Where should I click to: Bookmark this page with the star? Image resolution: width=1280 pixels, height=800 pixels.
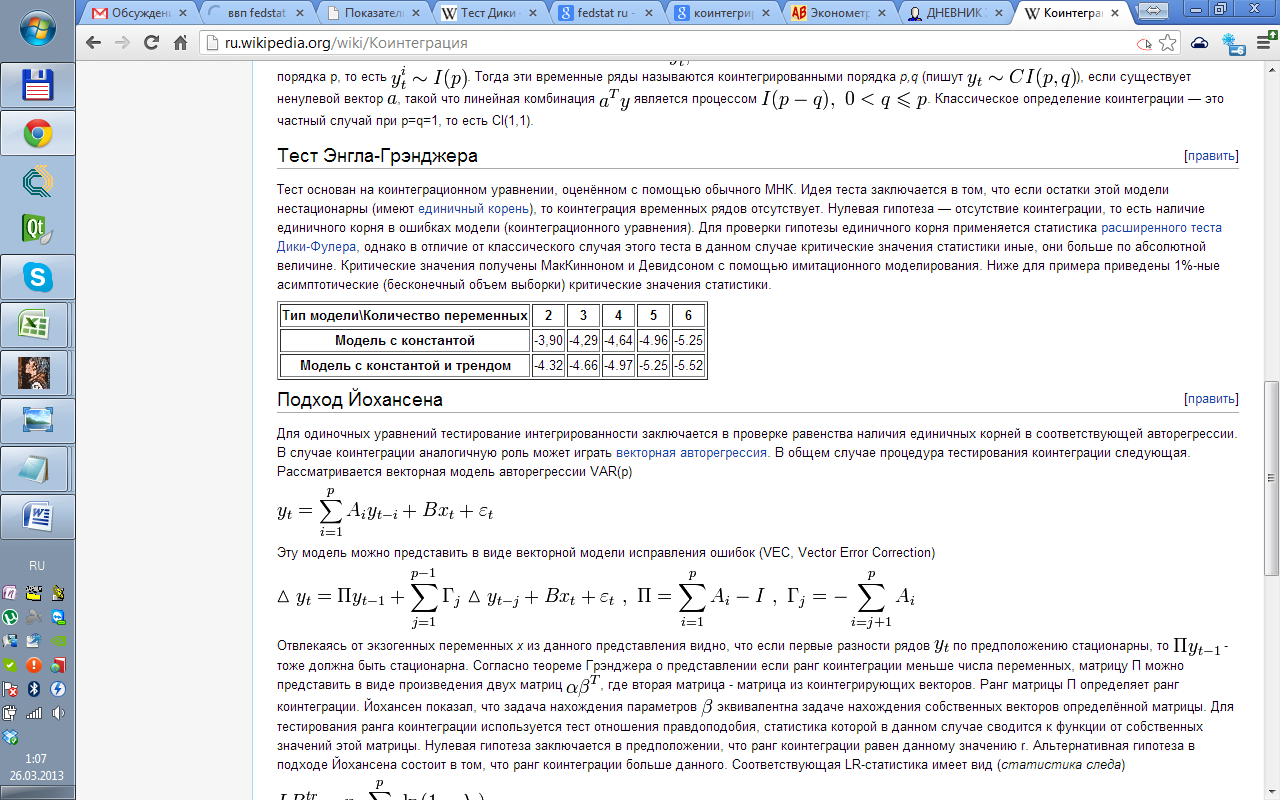point(1167,43)
